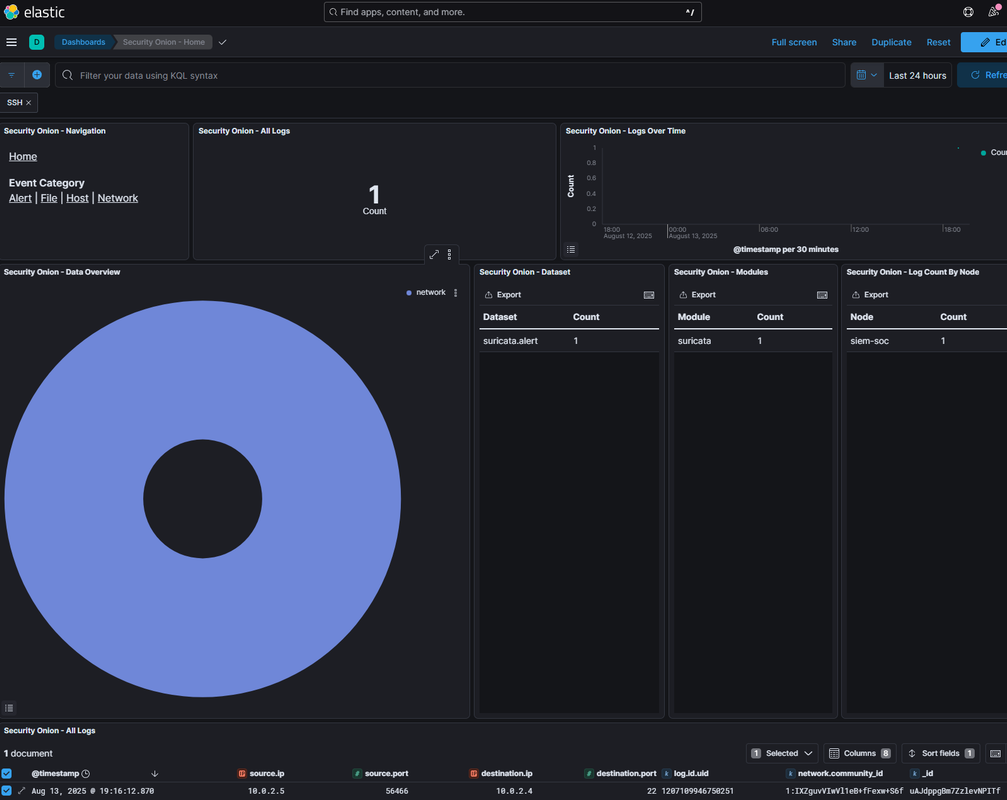This screenshot has height=800, width=1007.
Task: Sort by the Module column header
Action: [x=694, y=317]
